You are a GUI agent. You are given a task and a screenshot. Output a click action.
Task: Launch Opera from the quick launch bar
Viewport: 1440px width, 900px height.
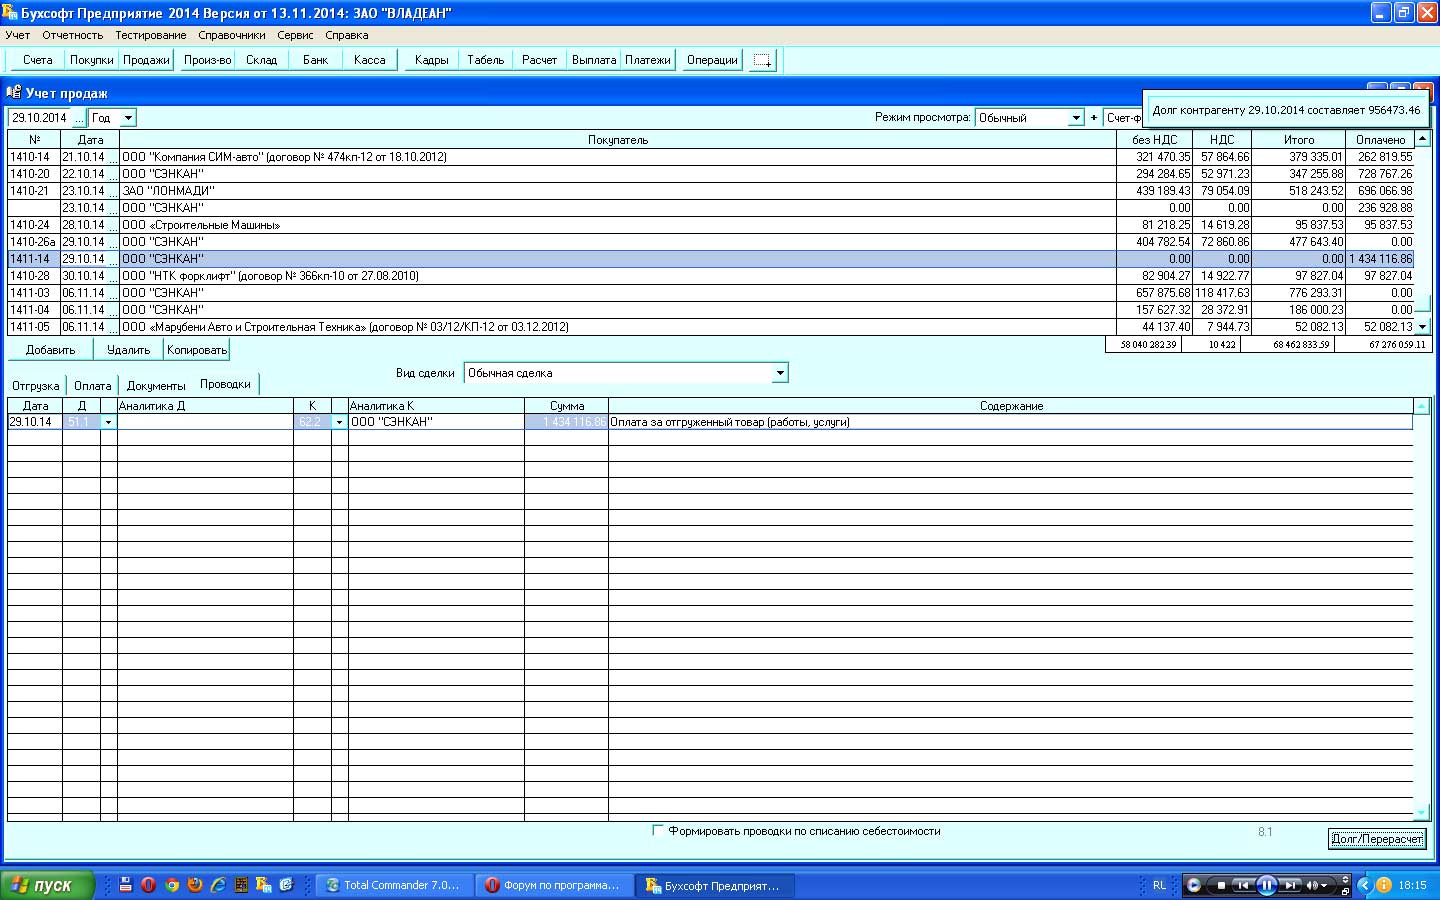(148, 885)
